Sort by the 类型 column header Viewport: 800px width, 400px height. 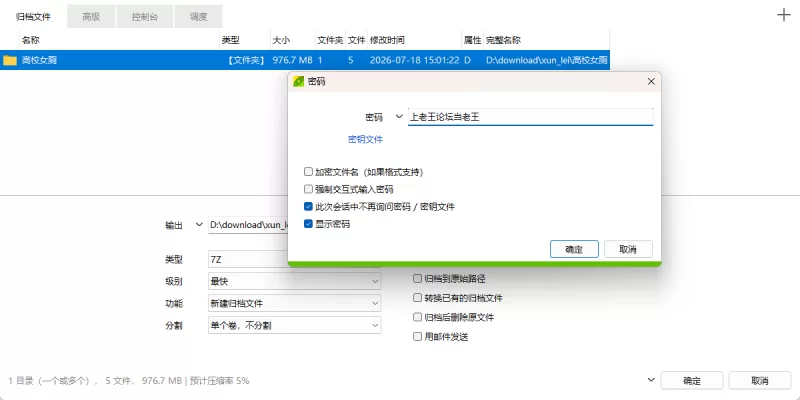point(245,40)
